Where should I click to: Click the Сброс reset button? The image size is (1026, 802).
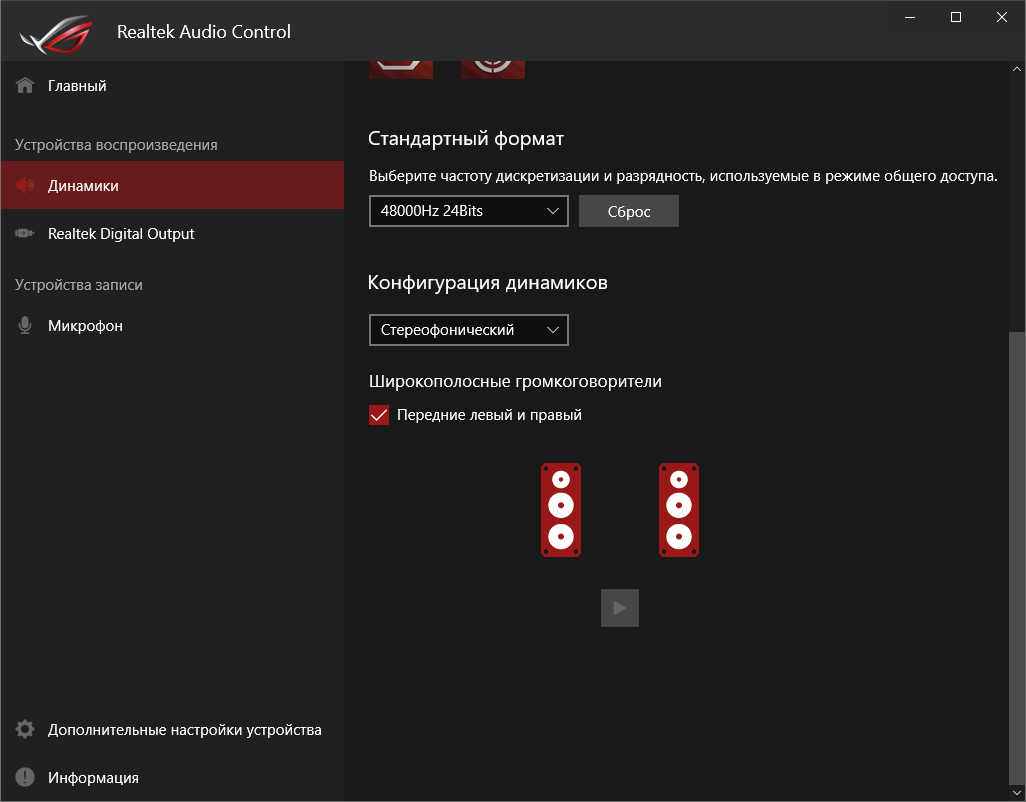tap(628, 211)
